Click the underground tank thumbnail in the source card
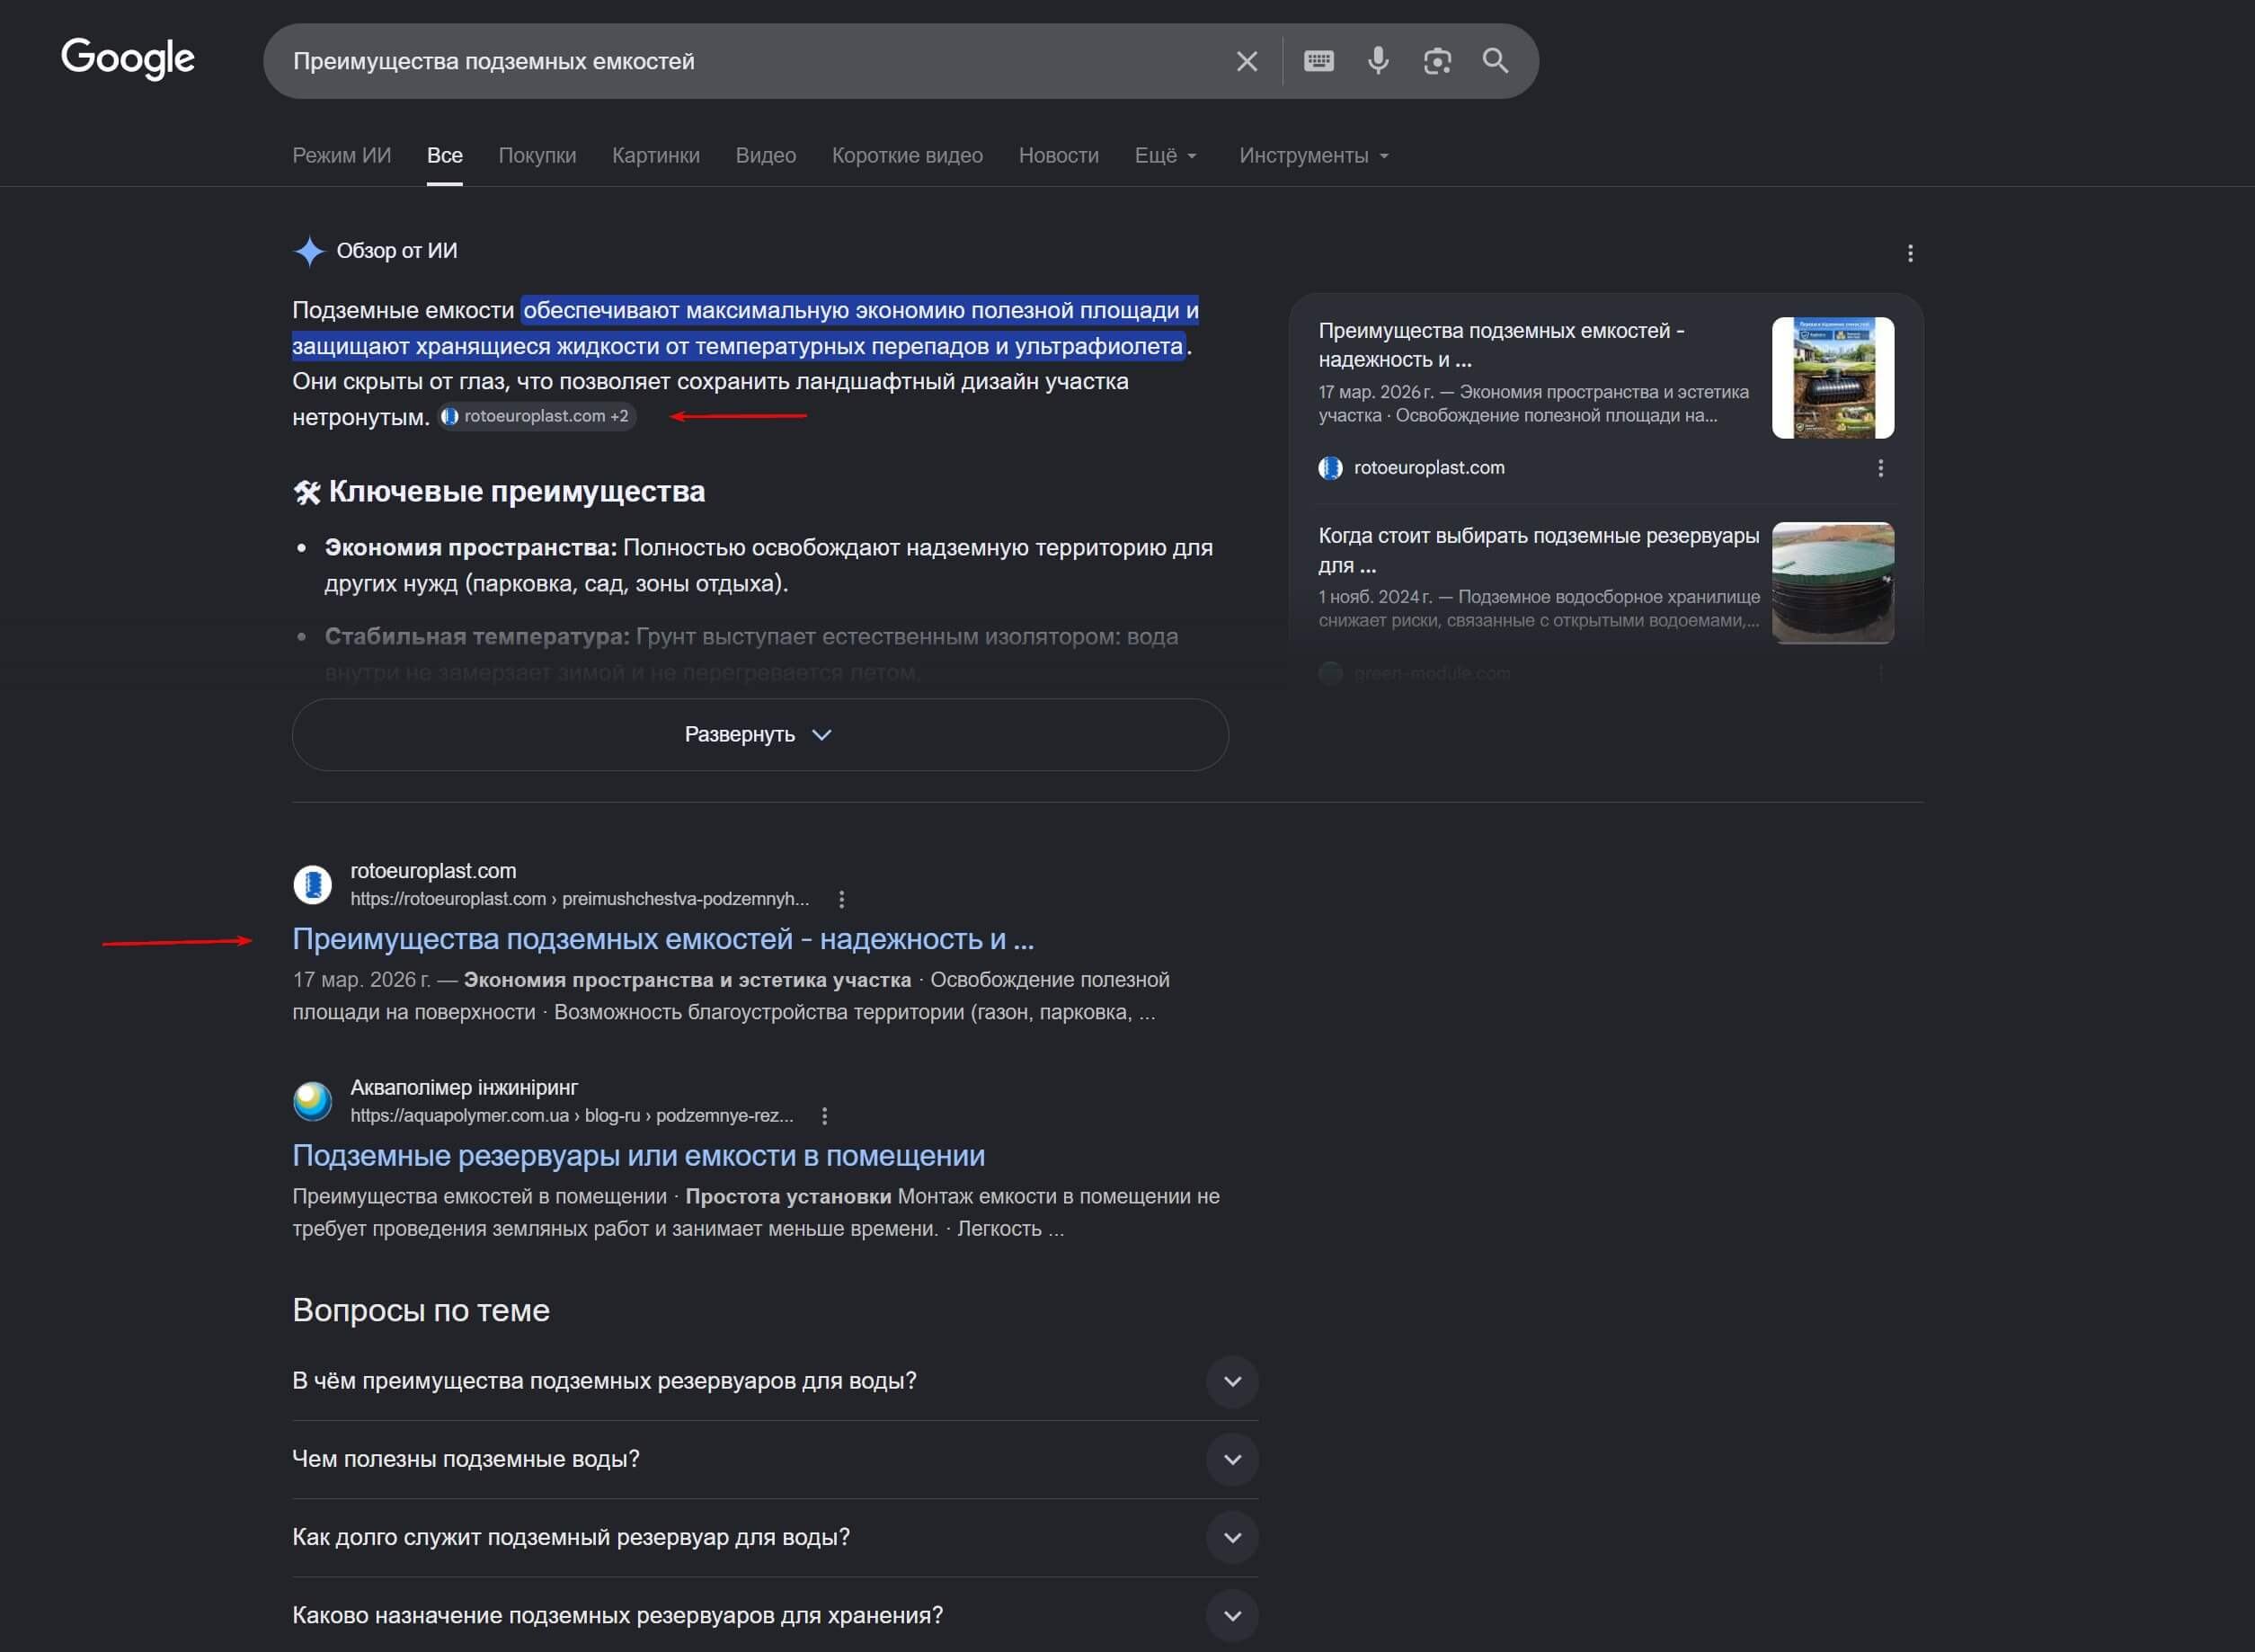The image size is (2255, 1652). [1832, 378]
